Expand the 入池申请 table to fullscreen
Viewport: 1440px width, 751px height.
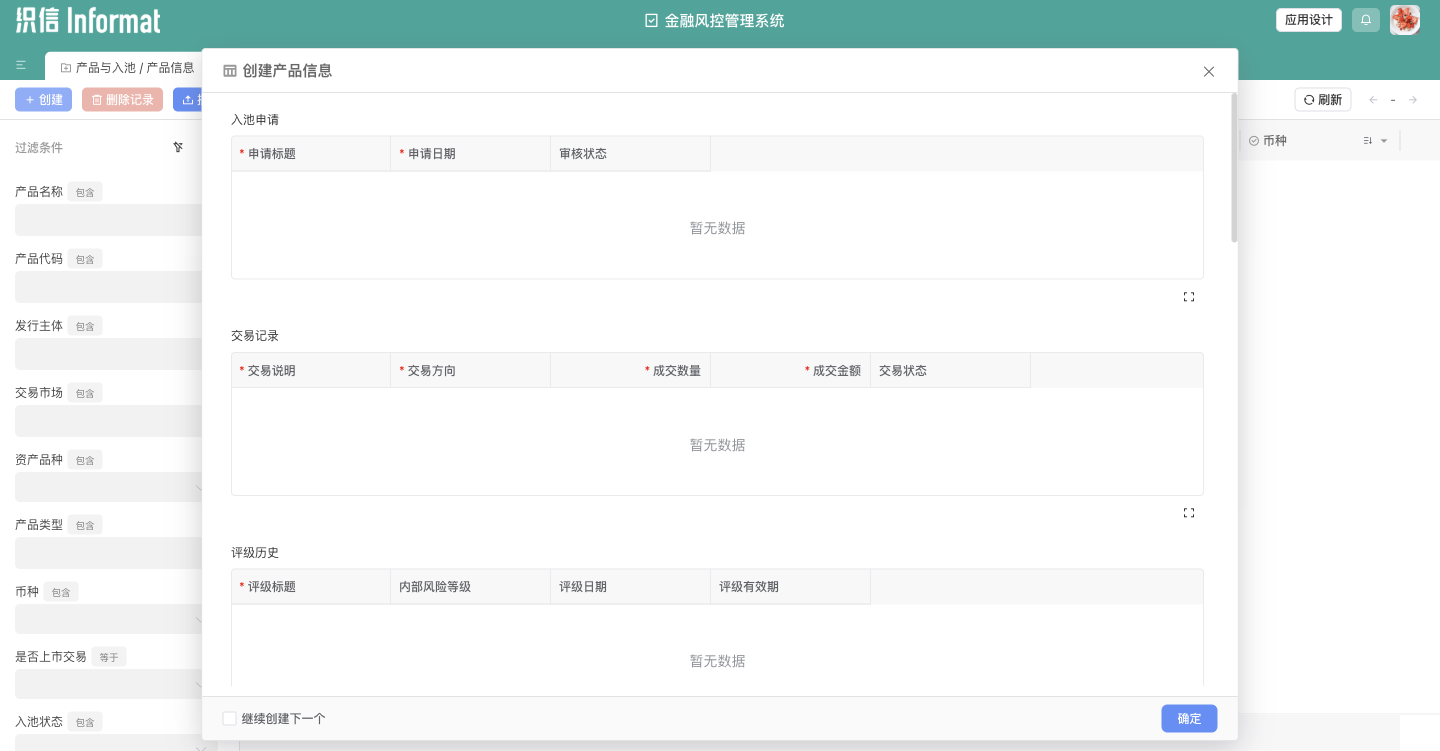point(1189,297)
